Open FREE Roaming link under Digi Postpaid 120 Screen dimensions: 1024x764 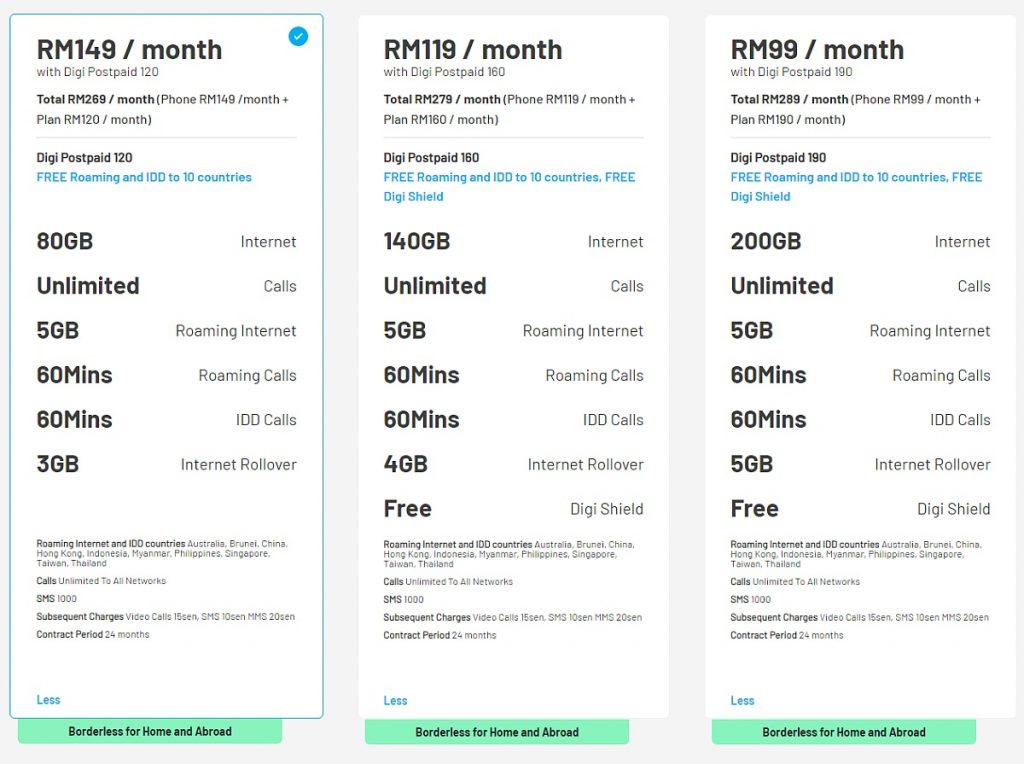coord(144,177)
